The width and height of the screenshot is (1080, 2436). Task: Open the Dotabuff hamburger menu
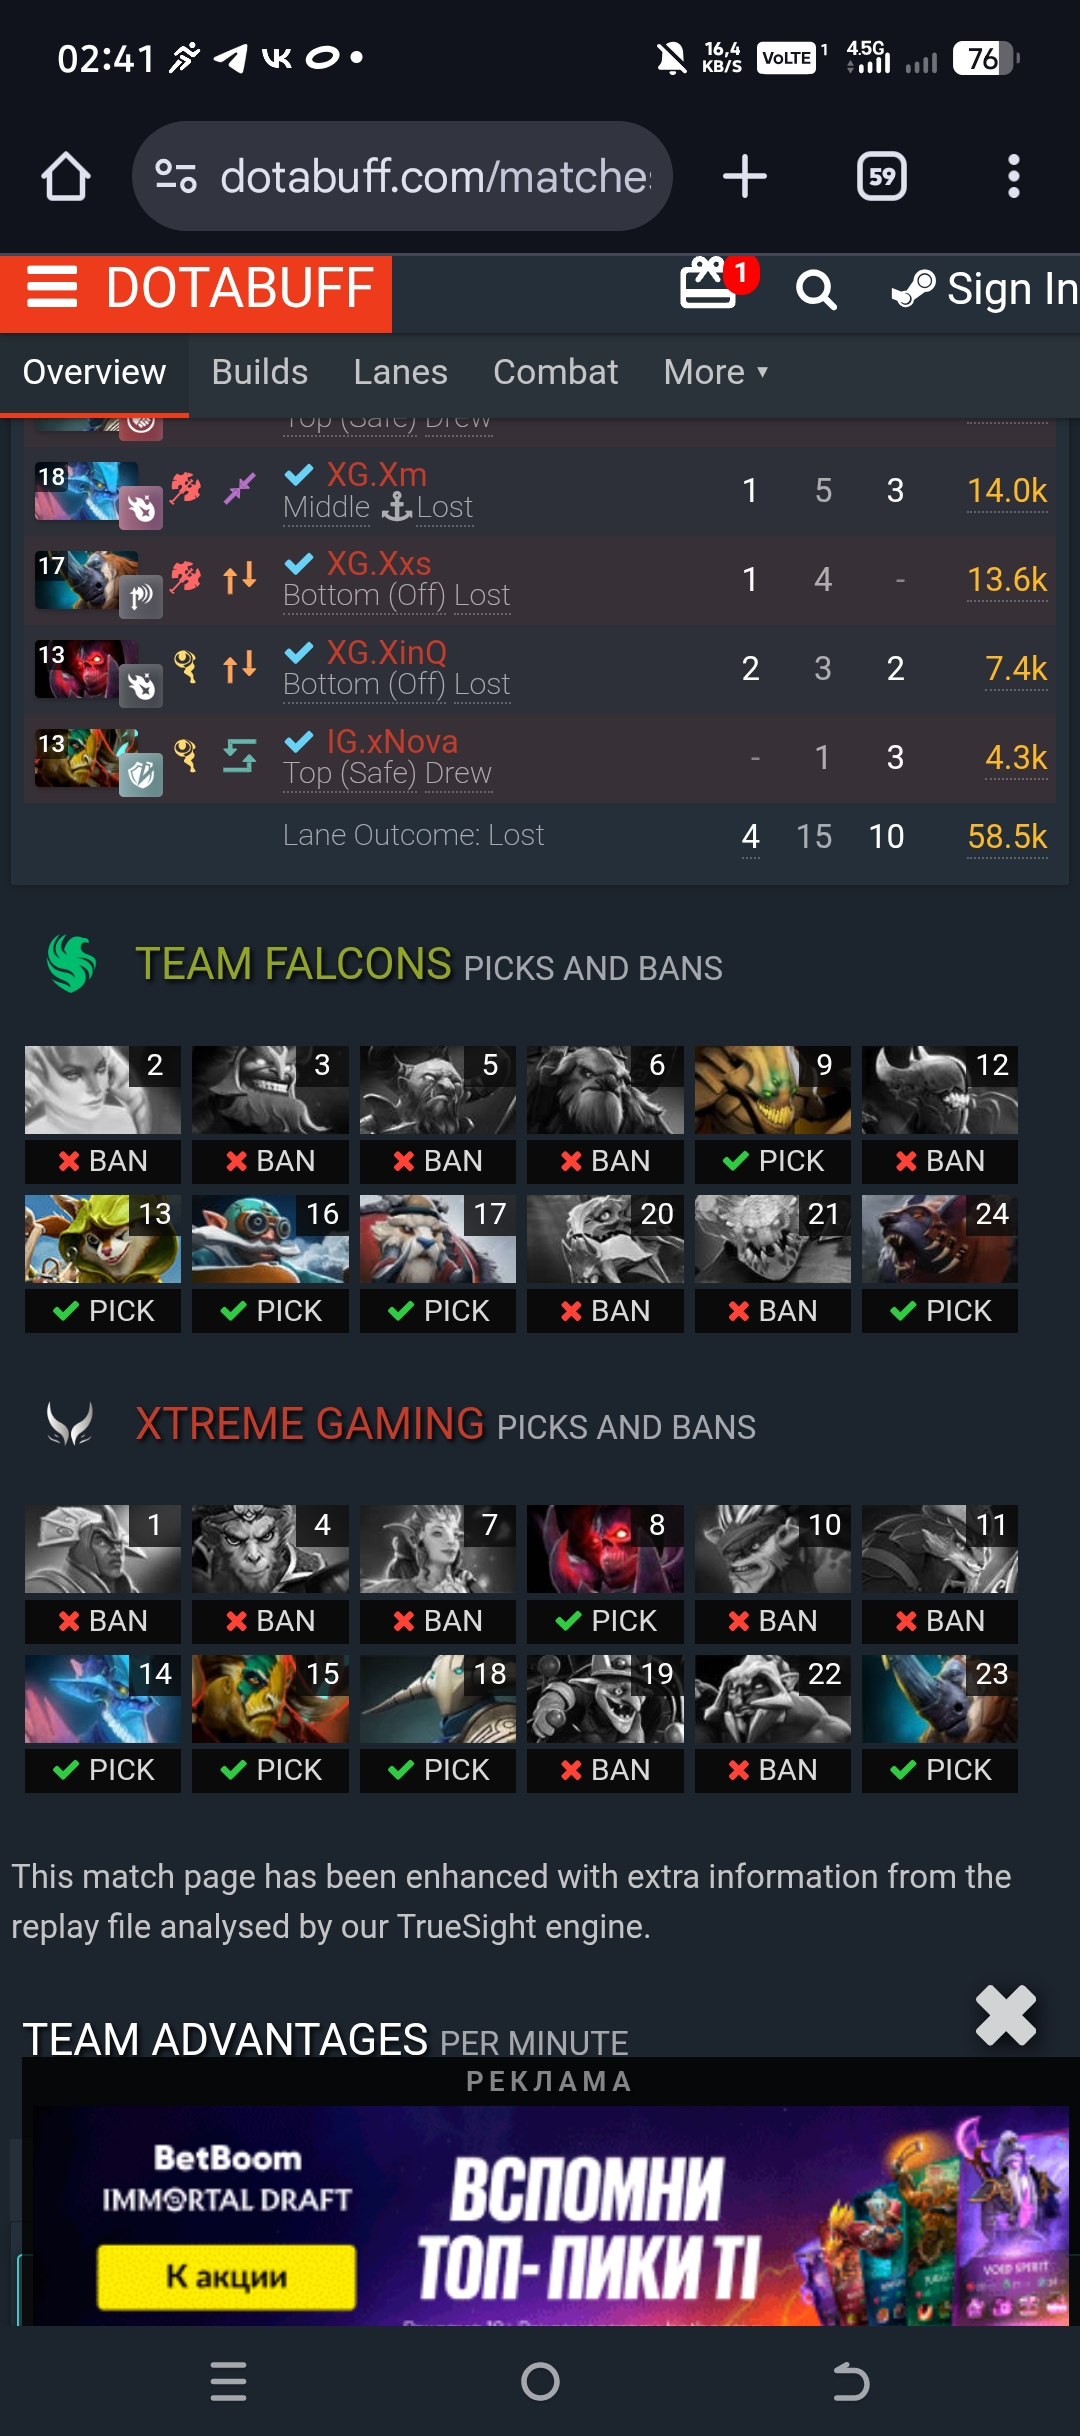(x=52, y=288)
